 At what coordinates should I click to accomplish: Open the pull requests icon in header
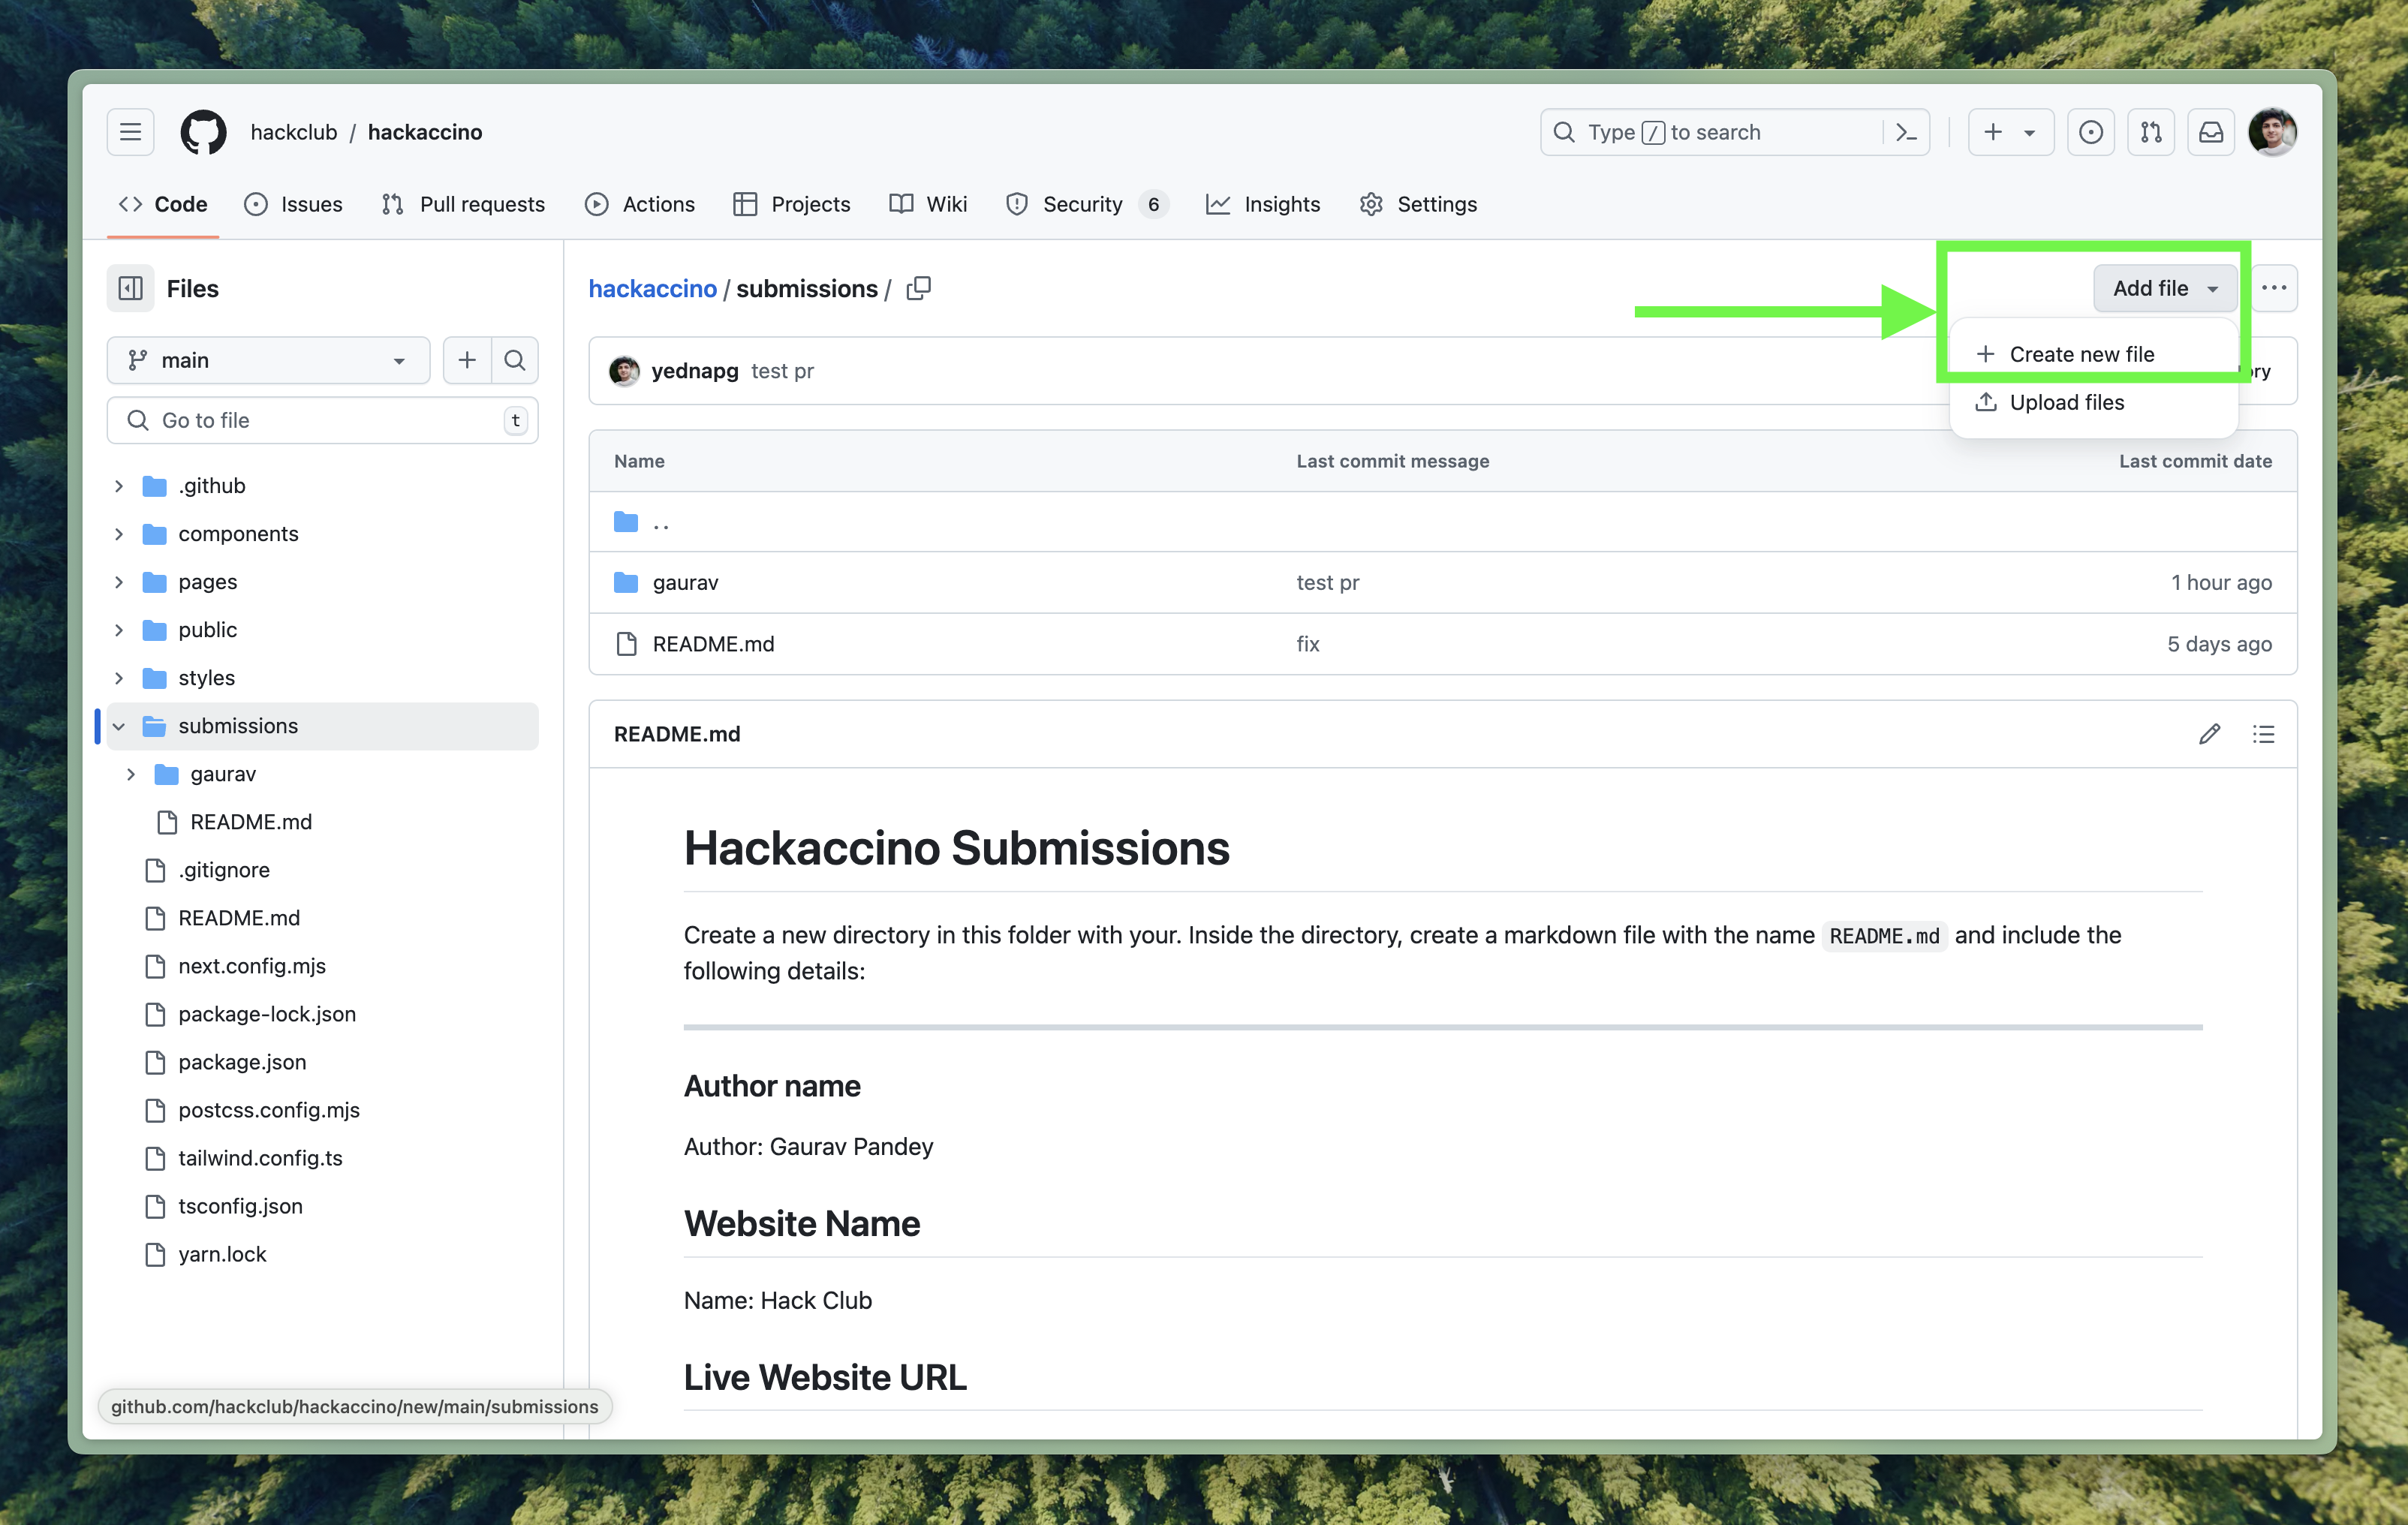tap(2150, 132)
